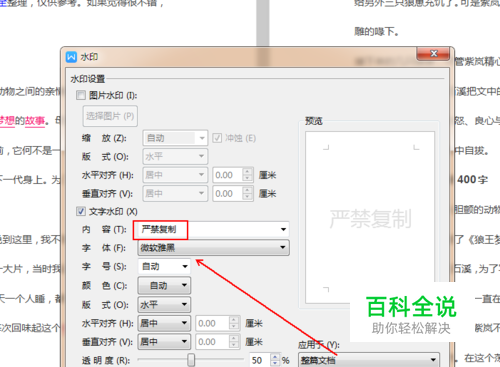Click the WPS icon in the watermark dialog title
This screenshot has width=500, height=367.
tap(71, 57)
